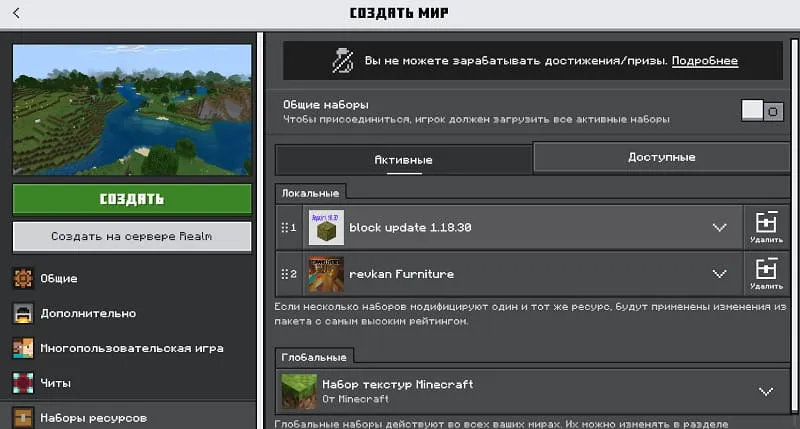Click the achievements disabled trophy icon
The height and width of the screenshot is (429, 800).
[343, 61]
